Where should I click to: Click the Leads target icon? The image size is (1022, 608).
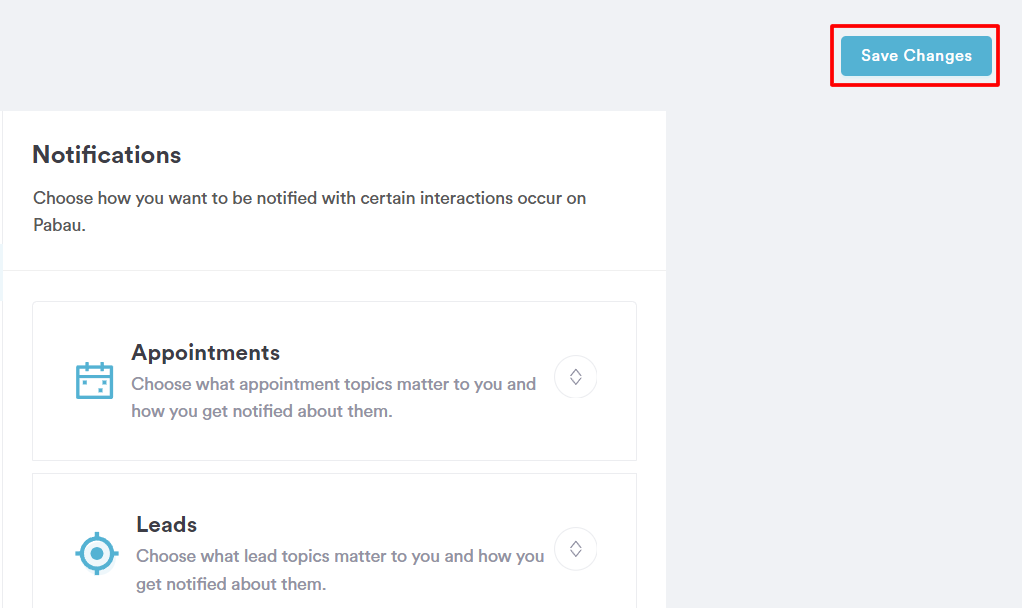[97, 553]
